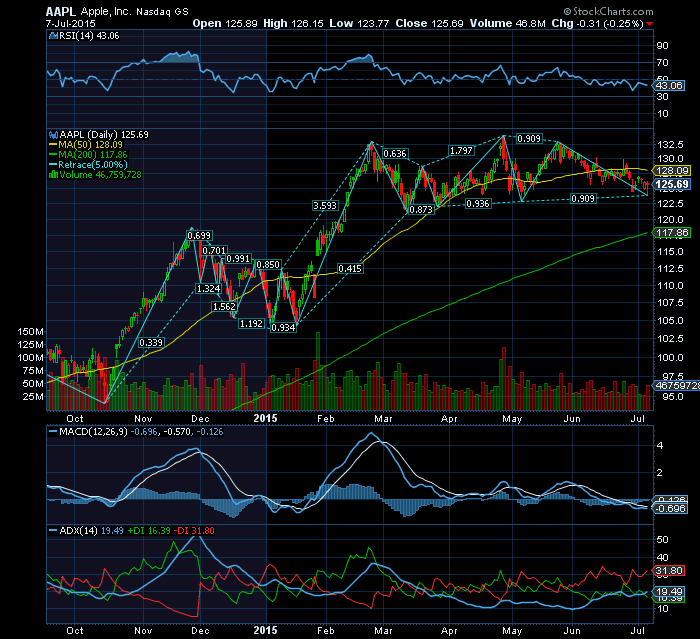Click the 0.934 retracement label
700x639 pixels.
pos(283,327)
